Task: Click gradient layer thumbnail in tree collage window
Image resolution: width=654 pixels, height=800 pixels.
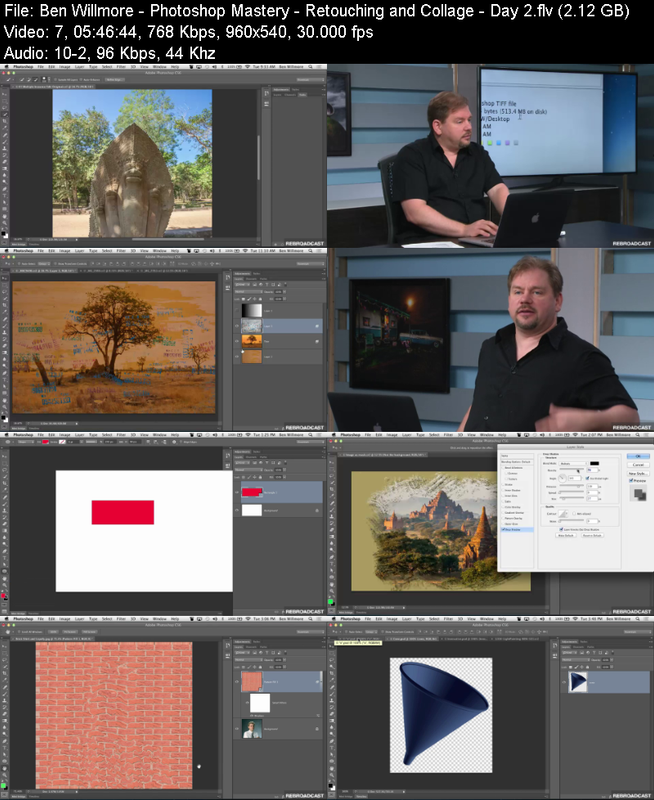Action: coord(252,310)
